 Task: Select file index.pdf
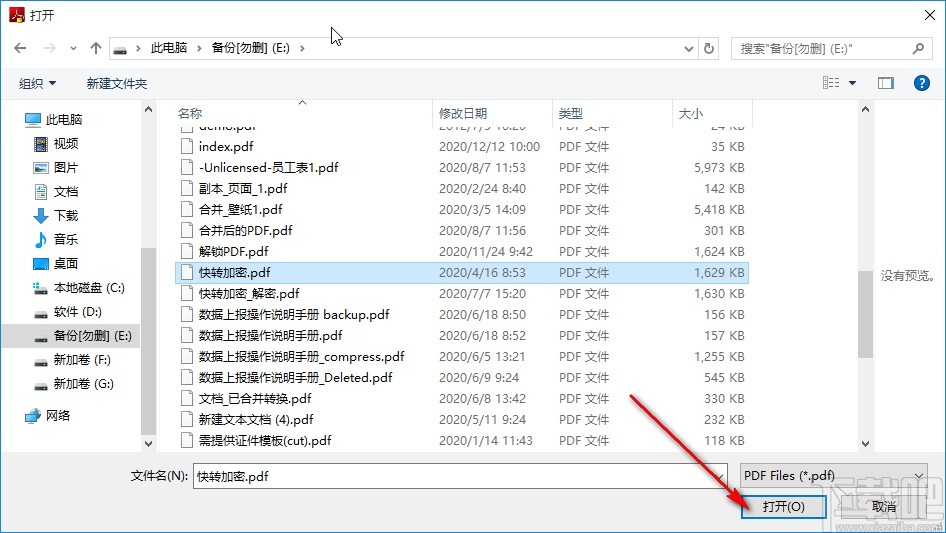tap(462, 146)
